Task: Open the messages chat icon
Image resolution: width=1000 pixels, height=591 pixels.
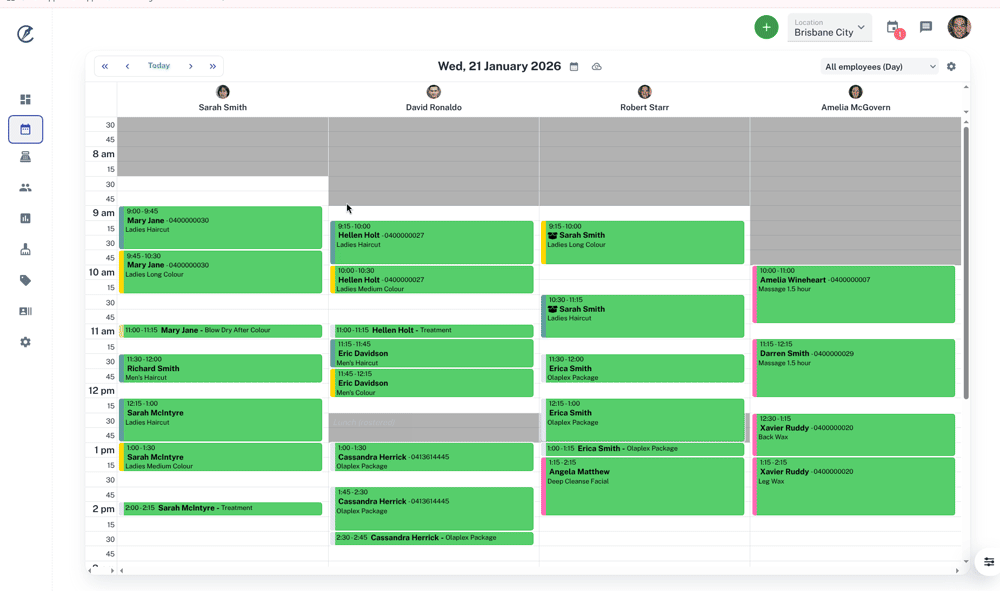Action: click(926, 28)
